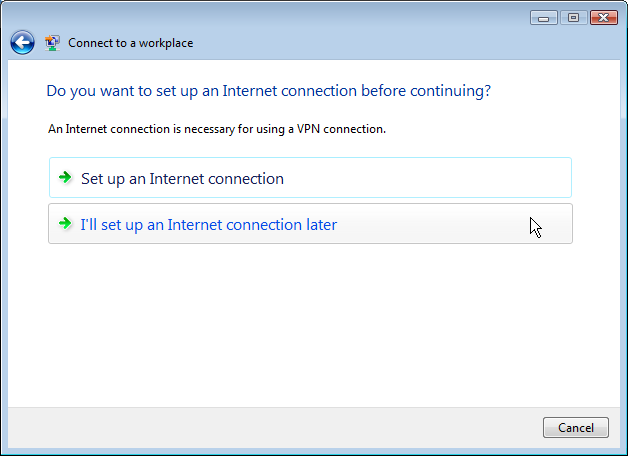Click the word later in second option
This screenshot has height=456, width=628.
point(322,225)
